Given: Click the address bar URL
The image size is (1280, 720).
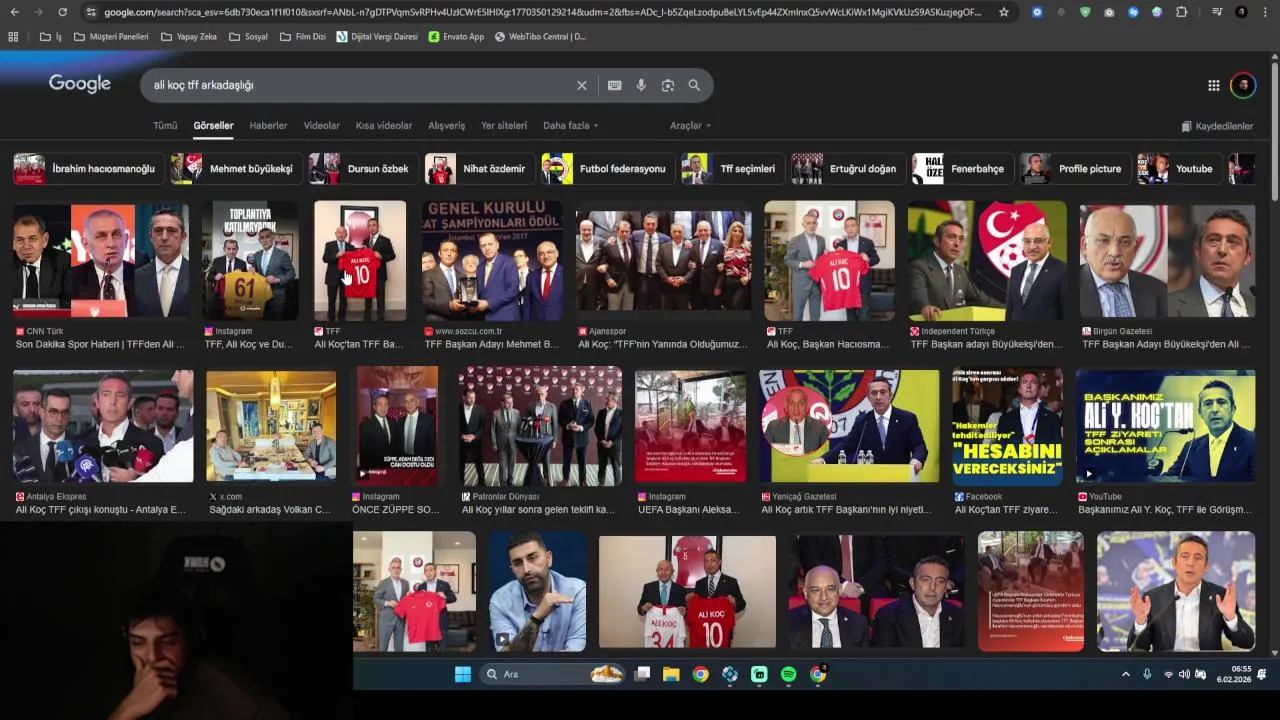Looking at the screenshot, I should pos(544,12).
